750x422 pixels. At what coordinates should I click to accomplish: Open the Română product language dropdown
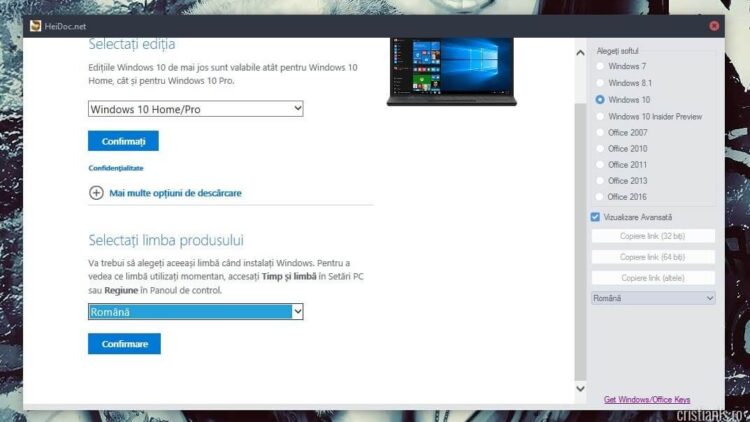pyautogui.click(x=195, y=312)
